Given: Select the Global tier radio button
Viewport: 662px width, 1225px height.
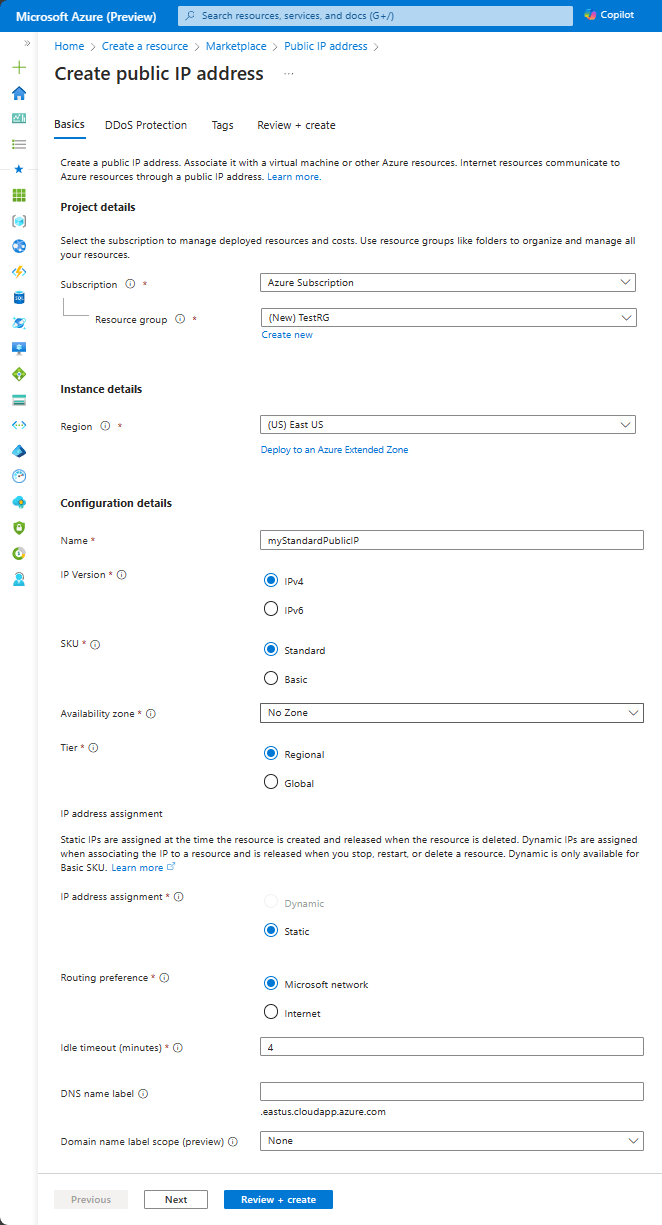Looking at the screenshot, I should point(270,782).
